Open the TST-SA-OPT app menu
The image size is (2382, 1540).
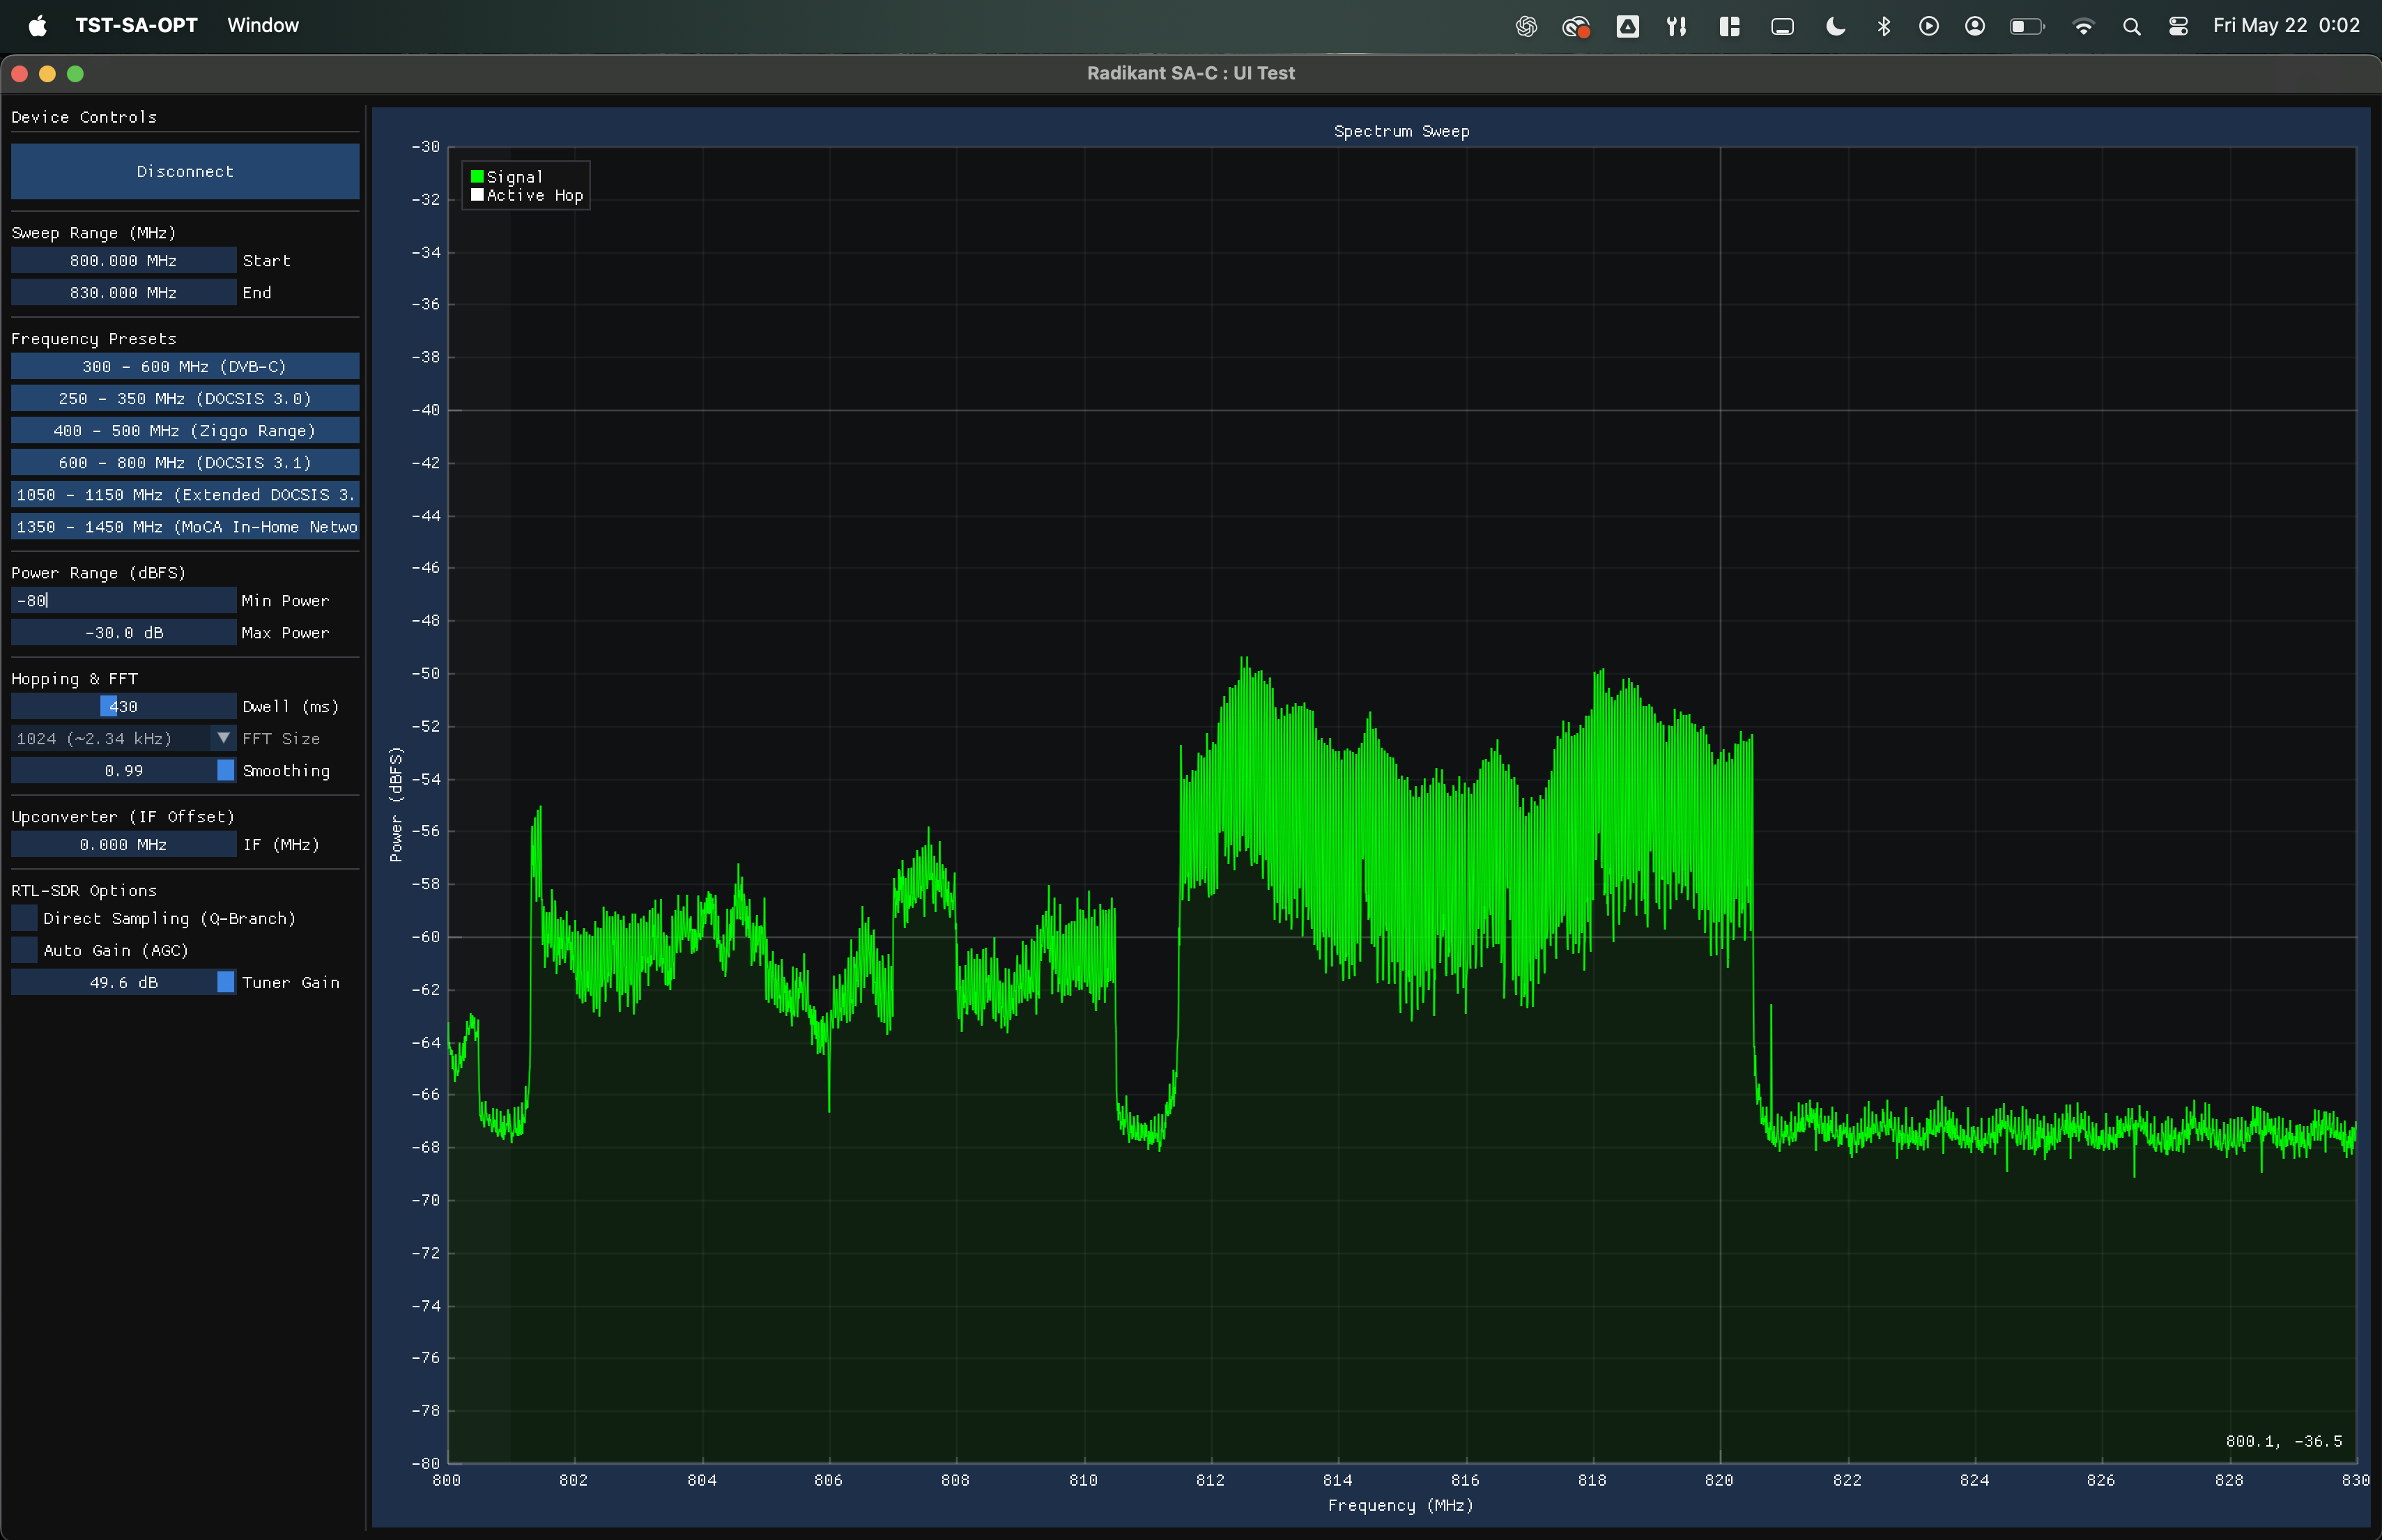click(x=136, y=25)
